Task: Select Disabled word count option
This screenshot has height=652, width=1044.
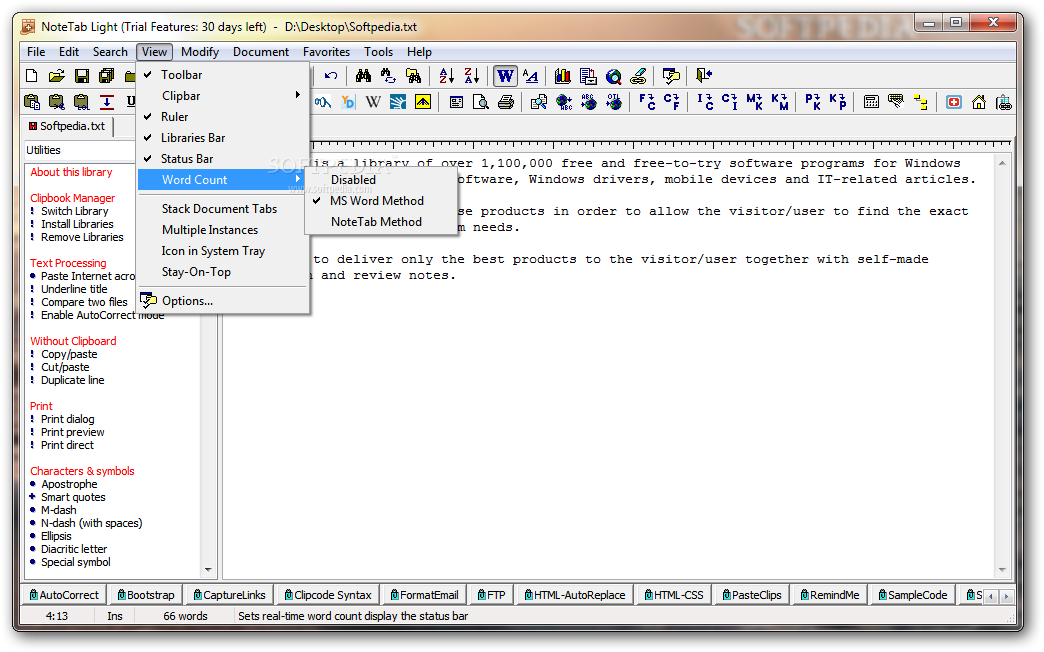Action: (x=382, y=180)
